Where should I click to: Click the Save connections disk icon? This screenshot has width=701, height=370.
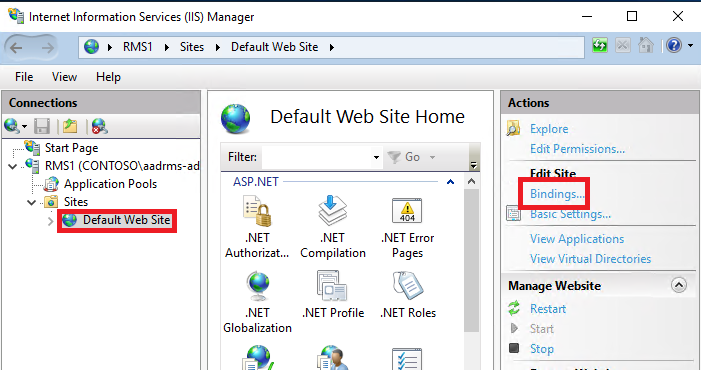[x=42, y=126]
